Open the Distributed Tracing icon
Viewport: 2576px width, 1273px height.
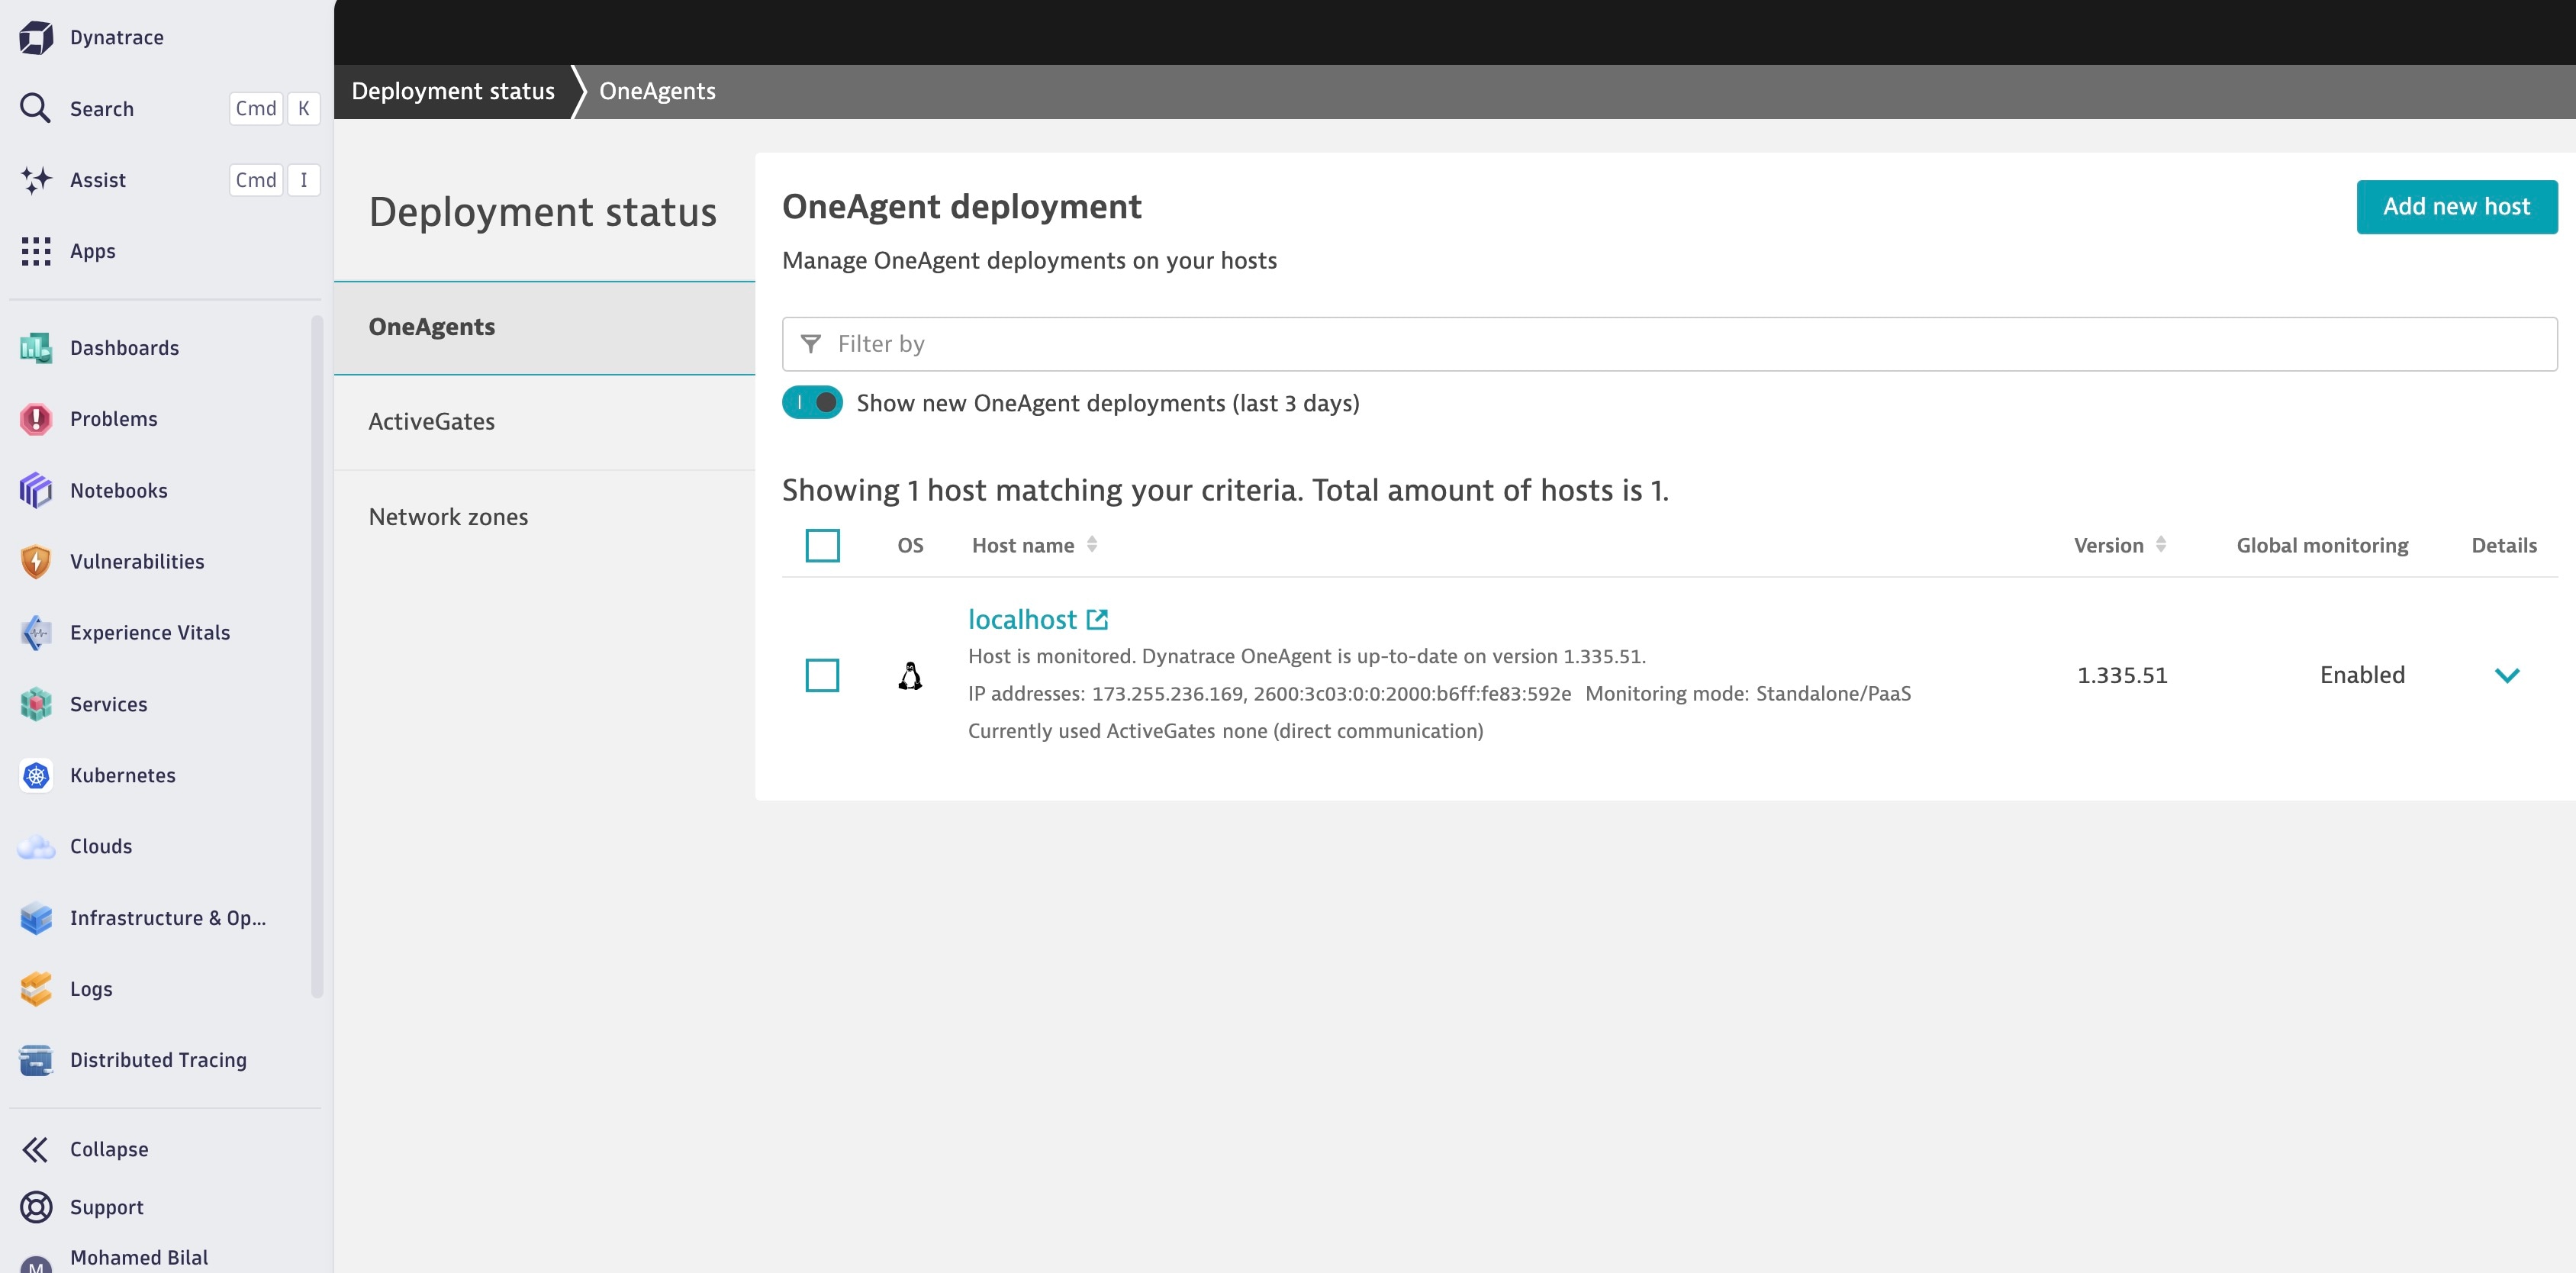pos(36,1060)
